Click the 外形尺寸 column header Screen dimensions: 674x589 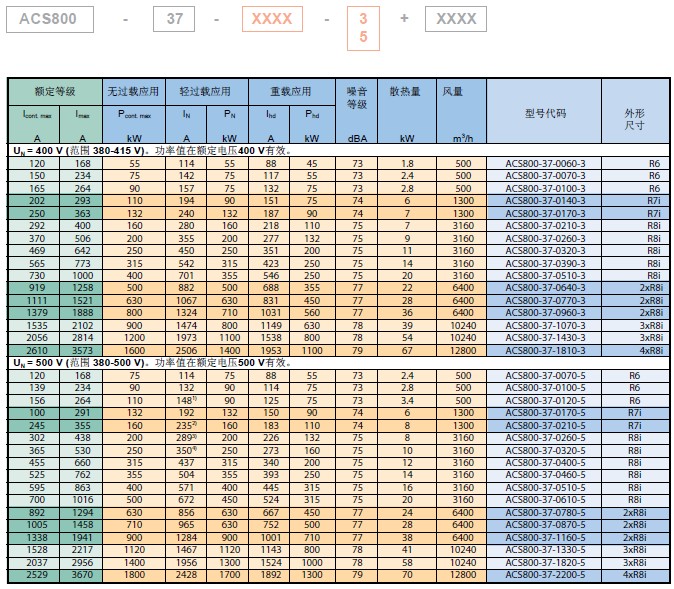click(635, 119)
